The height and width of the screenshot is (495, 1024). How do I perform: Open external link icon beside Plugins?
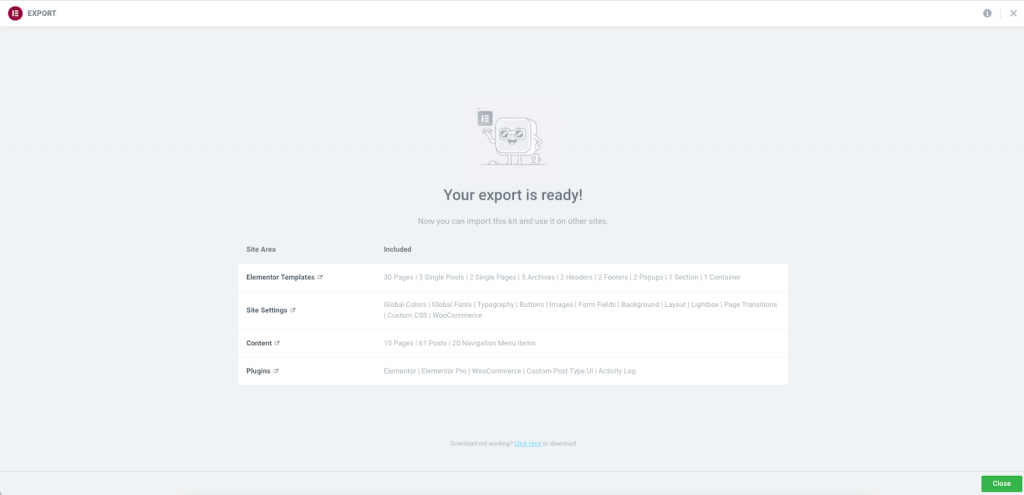(x=276, y=371)
